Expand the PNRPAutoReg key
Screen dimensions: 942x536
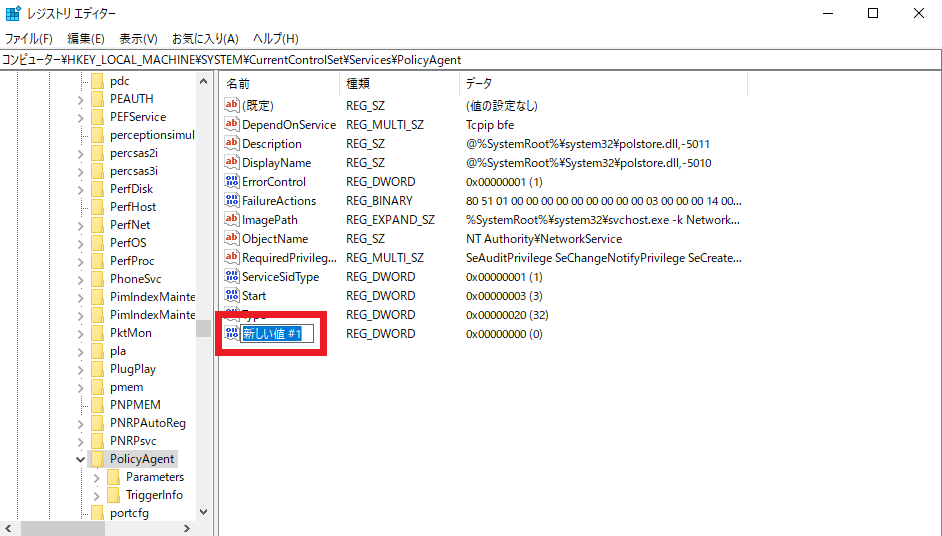[x=81, y=424]
